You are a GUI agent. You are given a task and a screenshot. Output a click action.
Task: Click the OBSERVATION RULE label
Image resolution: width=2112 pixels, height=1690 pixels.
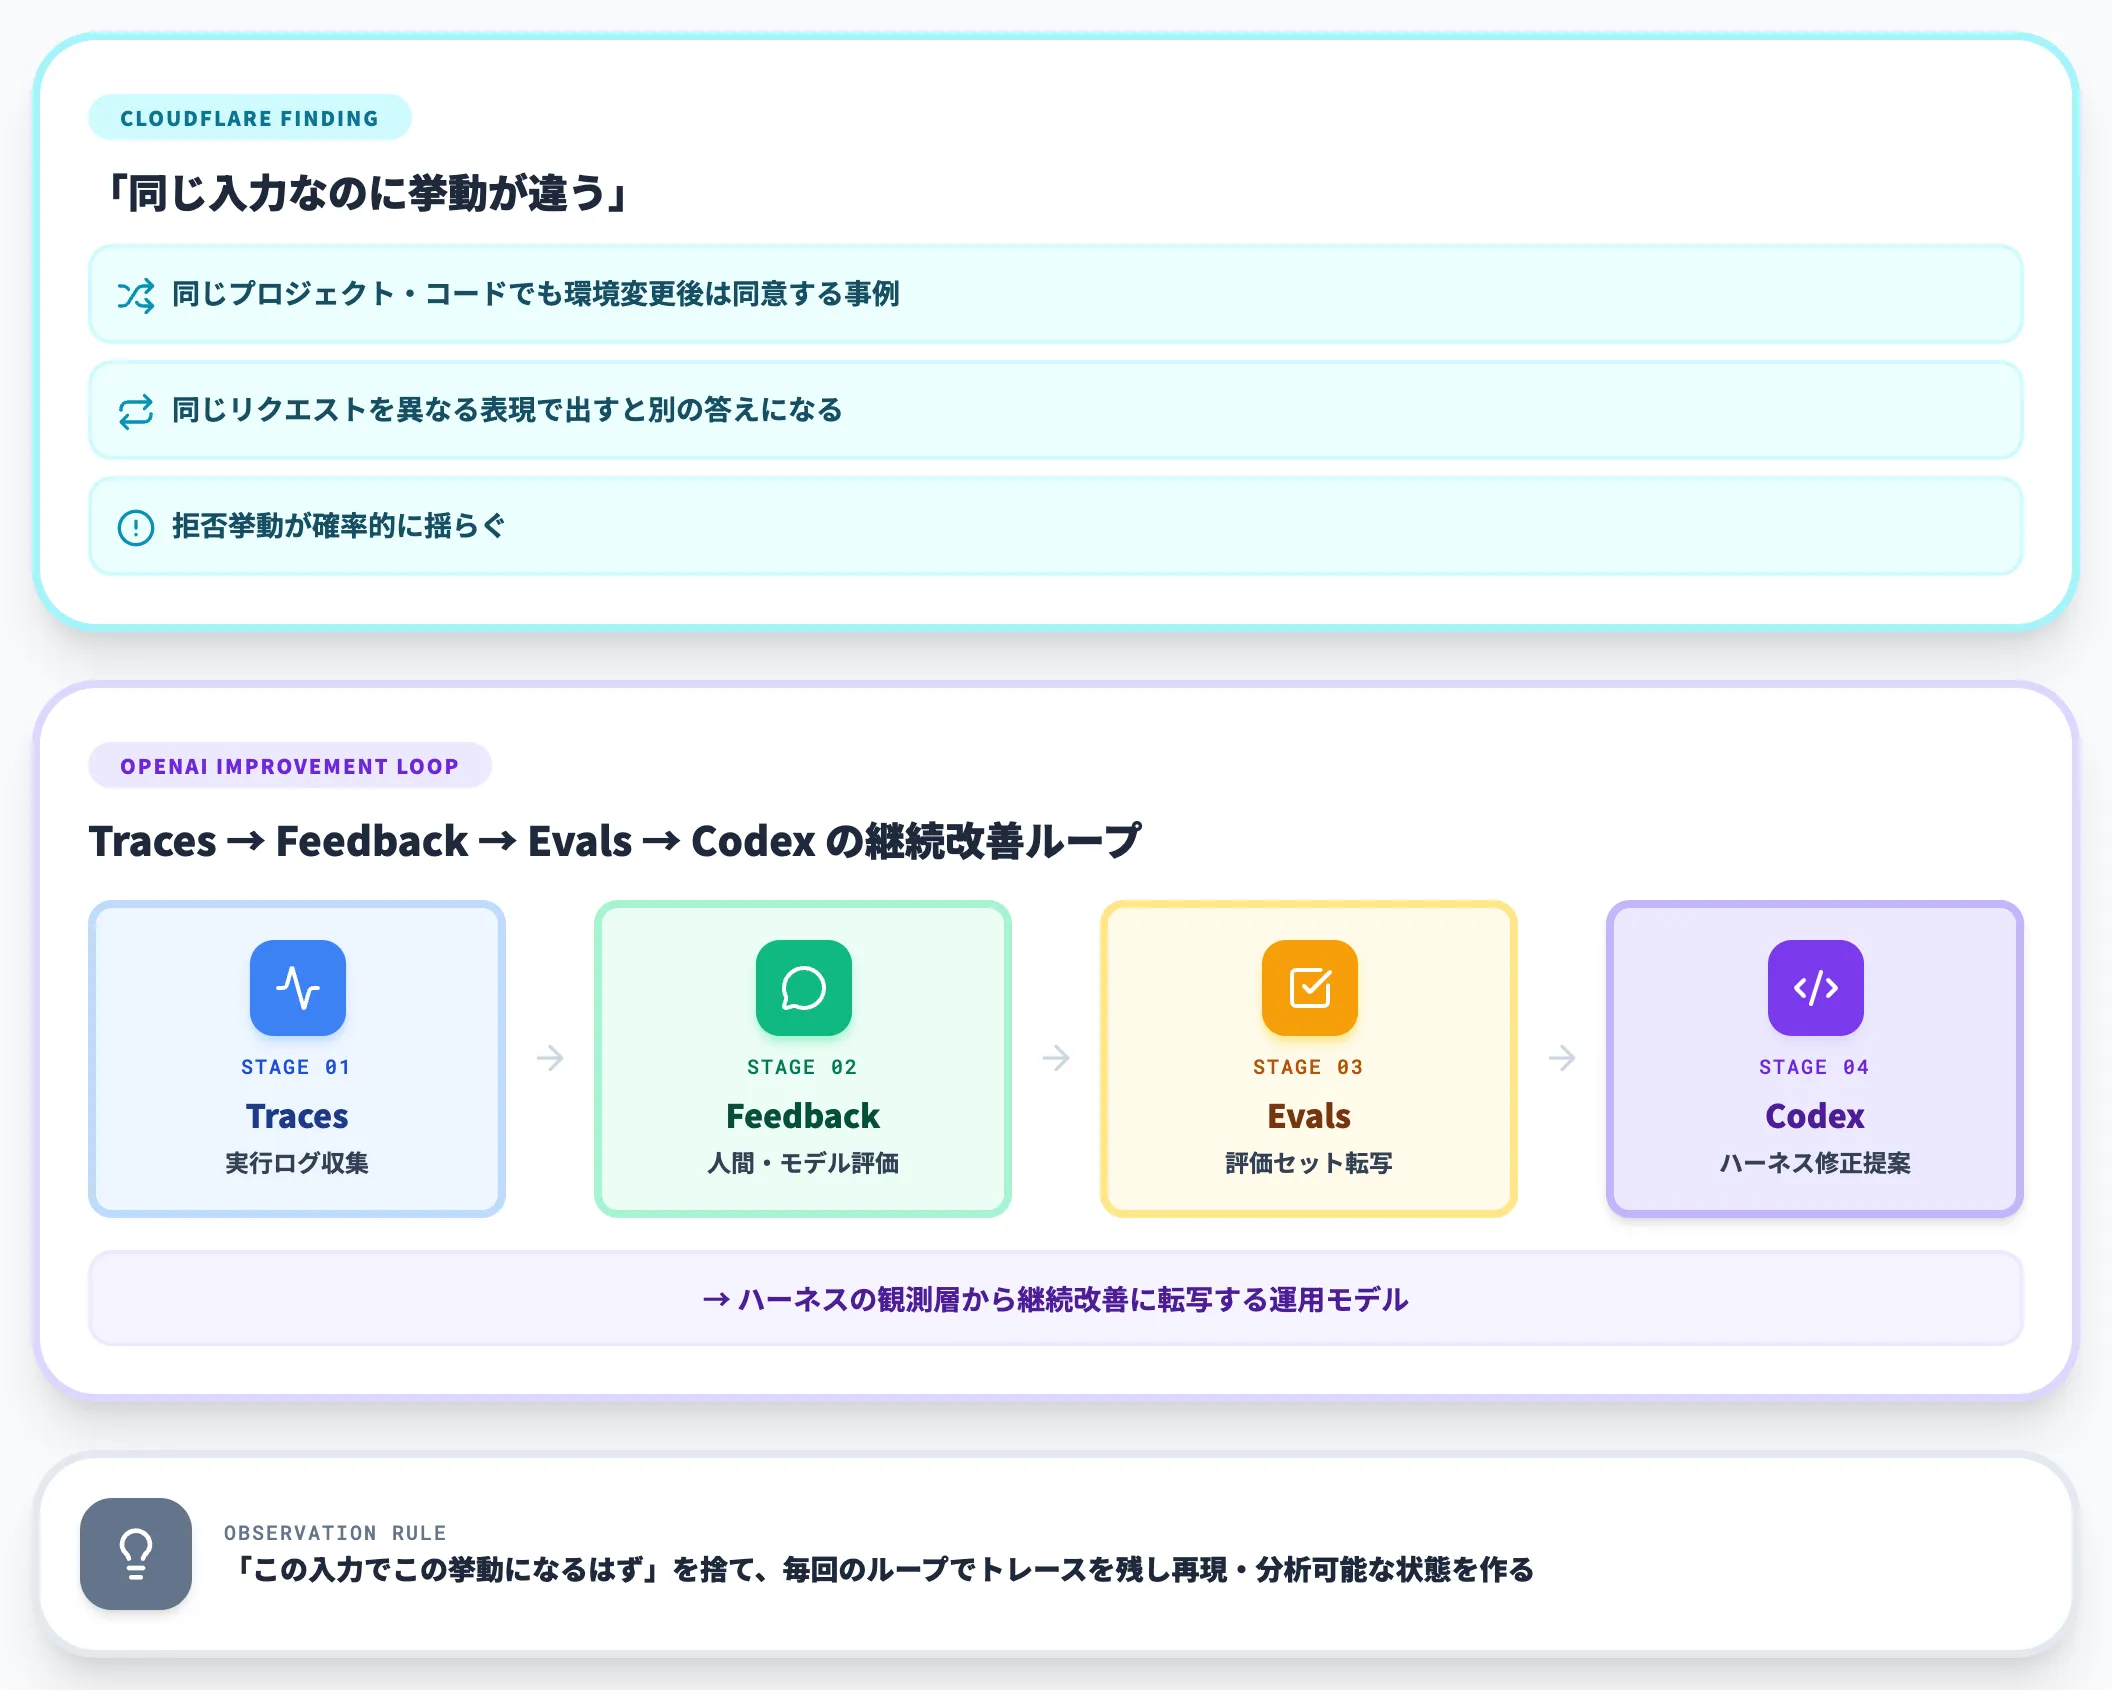click(335, 1533)
